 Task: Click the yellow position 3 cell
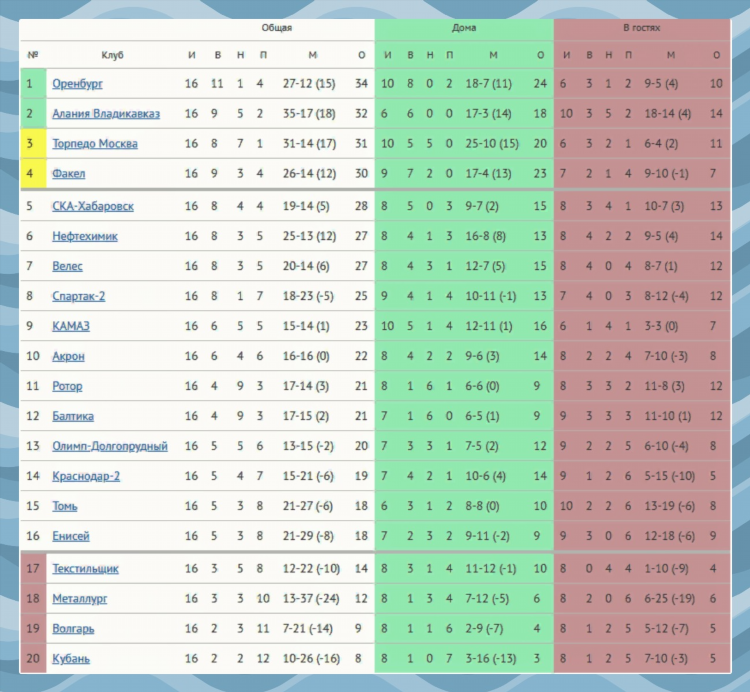click(x=33, y=143)
